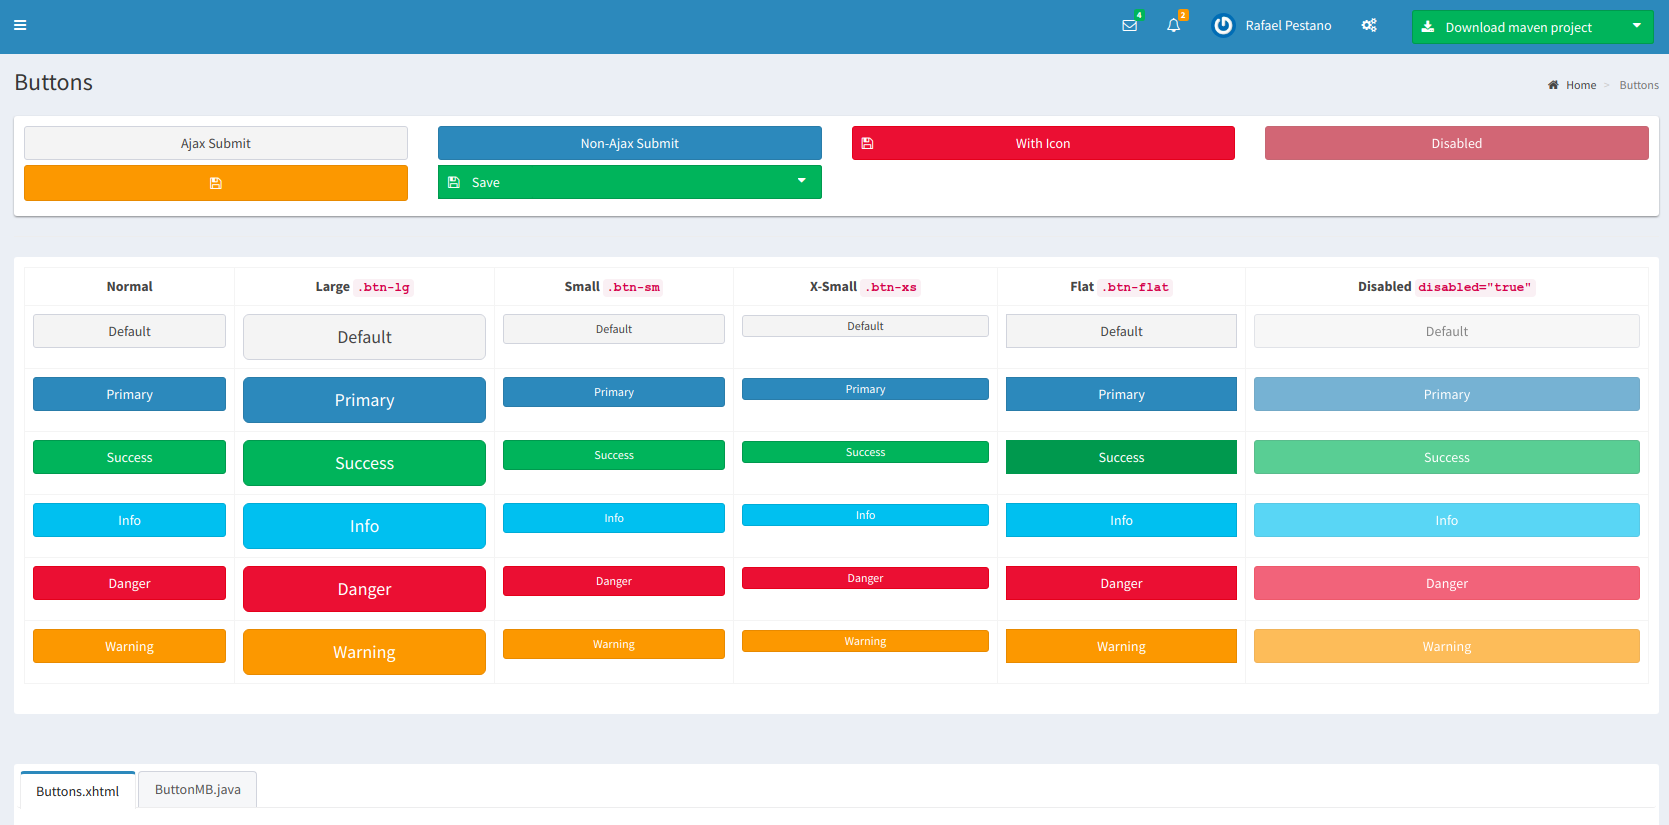This screenshot has width=1669, height=825.
Task: Click the Rafael Pestano user avatar
Action: click(1223, 26)
